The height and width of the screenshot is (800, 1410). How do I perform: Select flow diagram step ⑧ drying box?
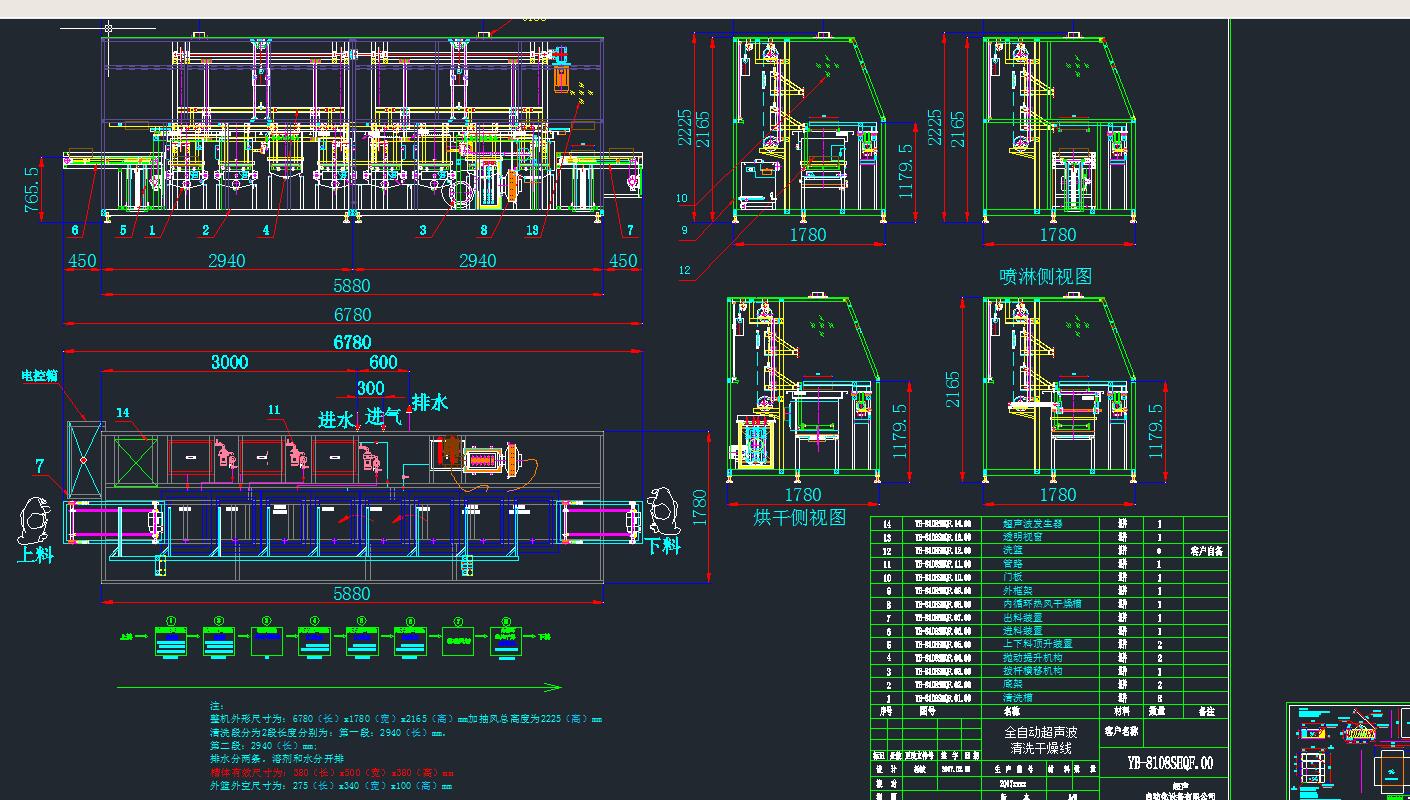pos(505,640)
